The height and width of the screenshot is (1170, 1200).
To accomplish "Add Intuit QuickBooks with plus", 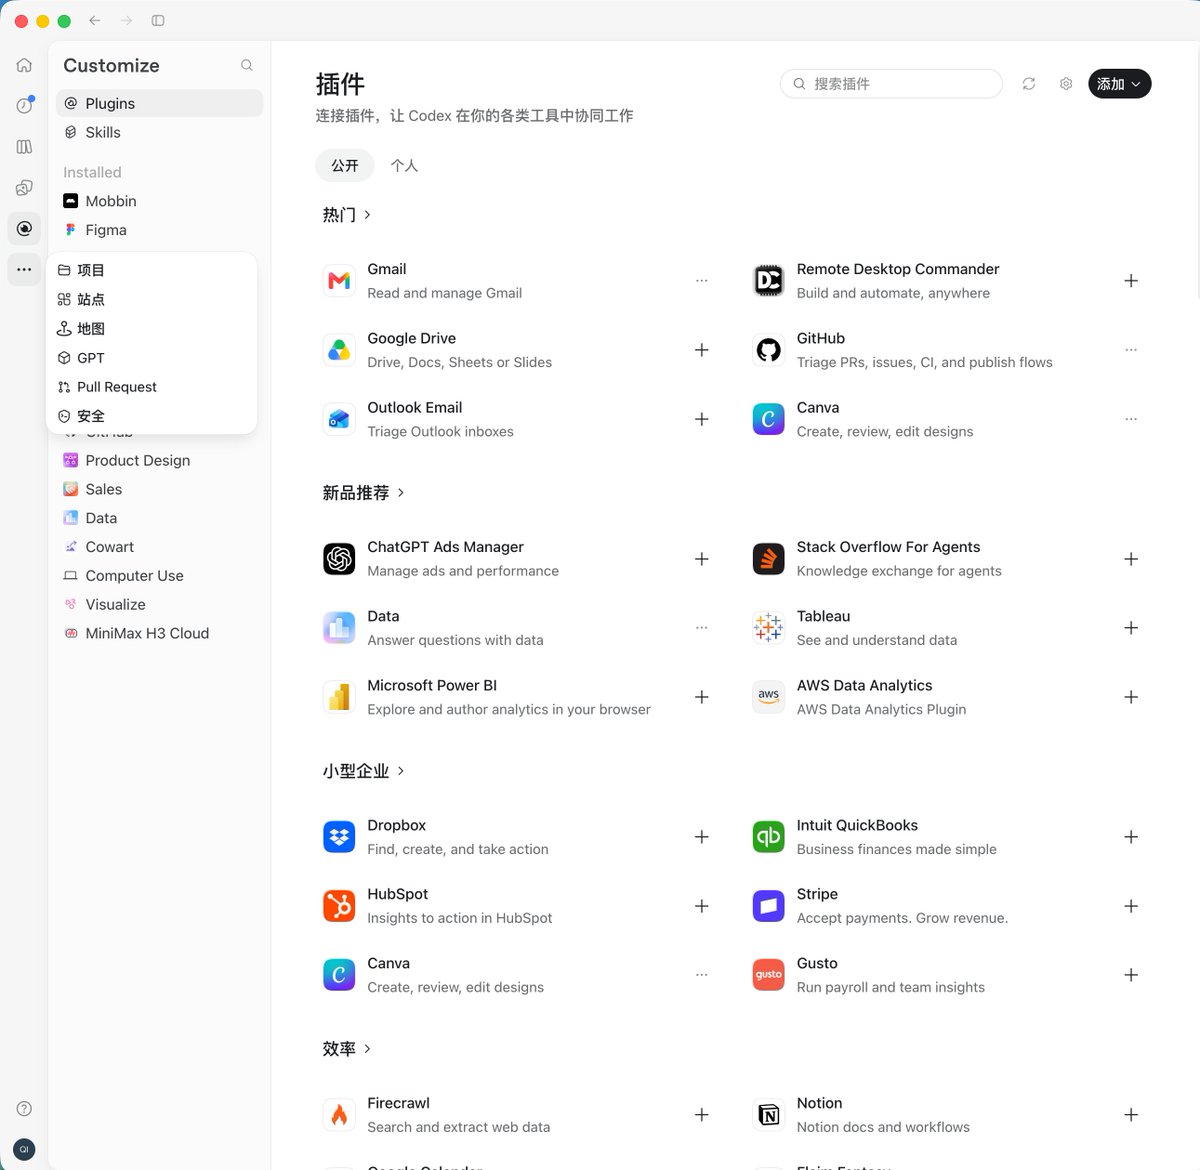I will coord(1131,837).
